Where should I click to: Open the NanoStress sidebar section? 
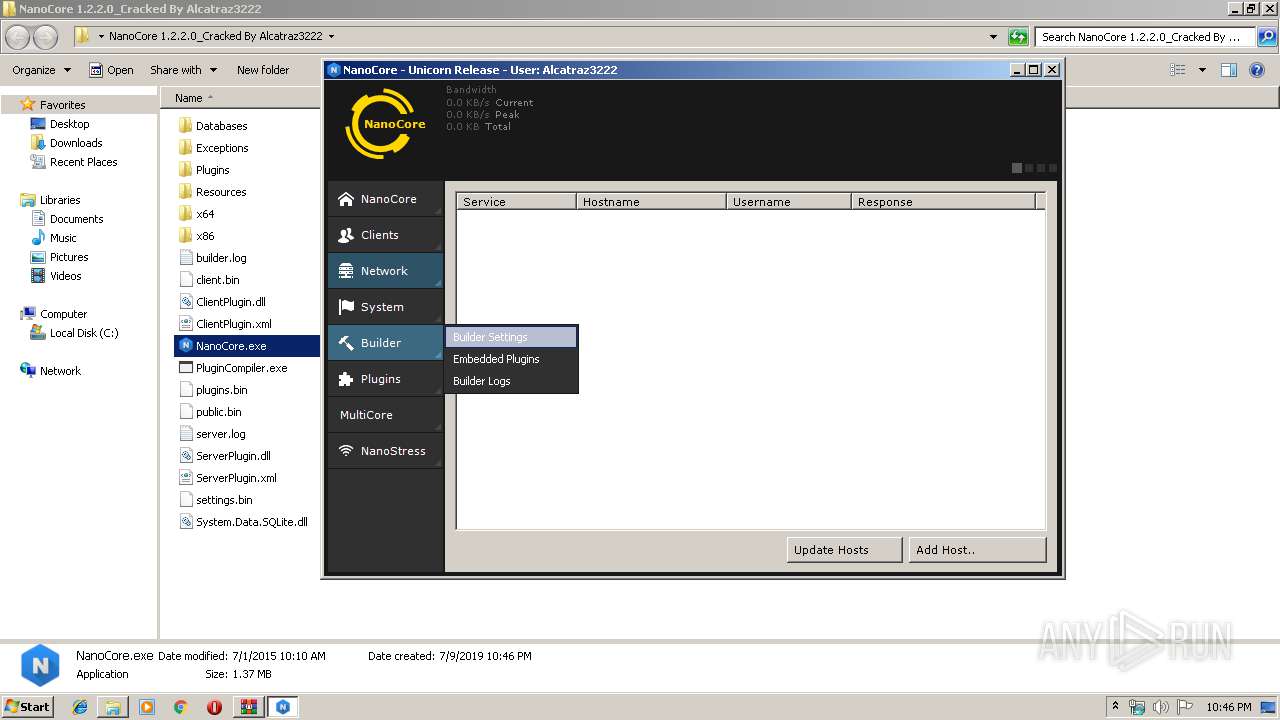[385, 451]
